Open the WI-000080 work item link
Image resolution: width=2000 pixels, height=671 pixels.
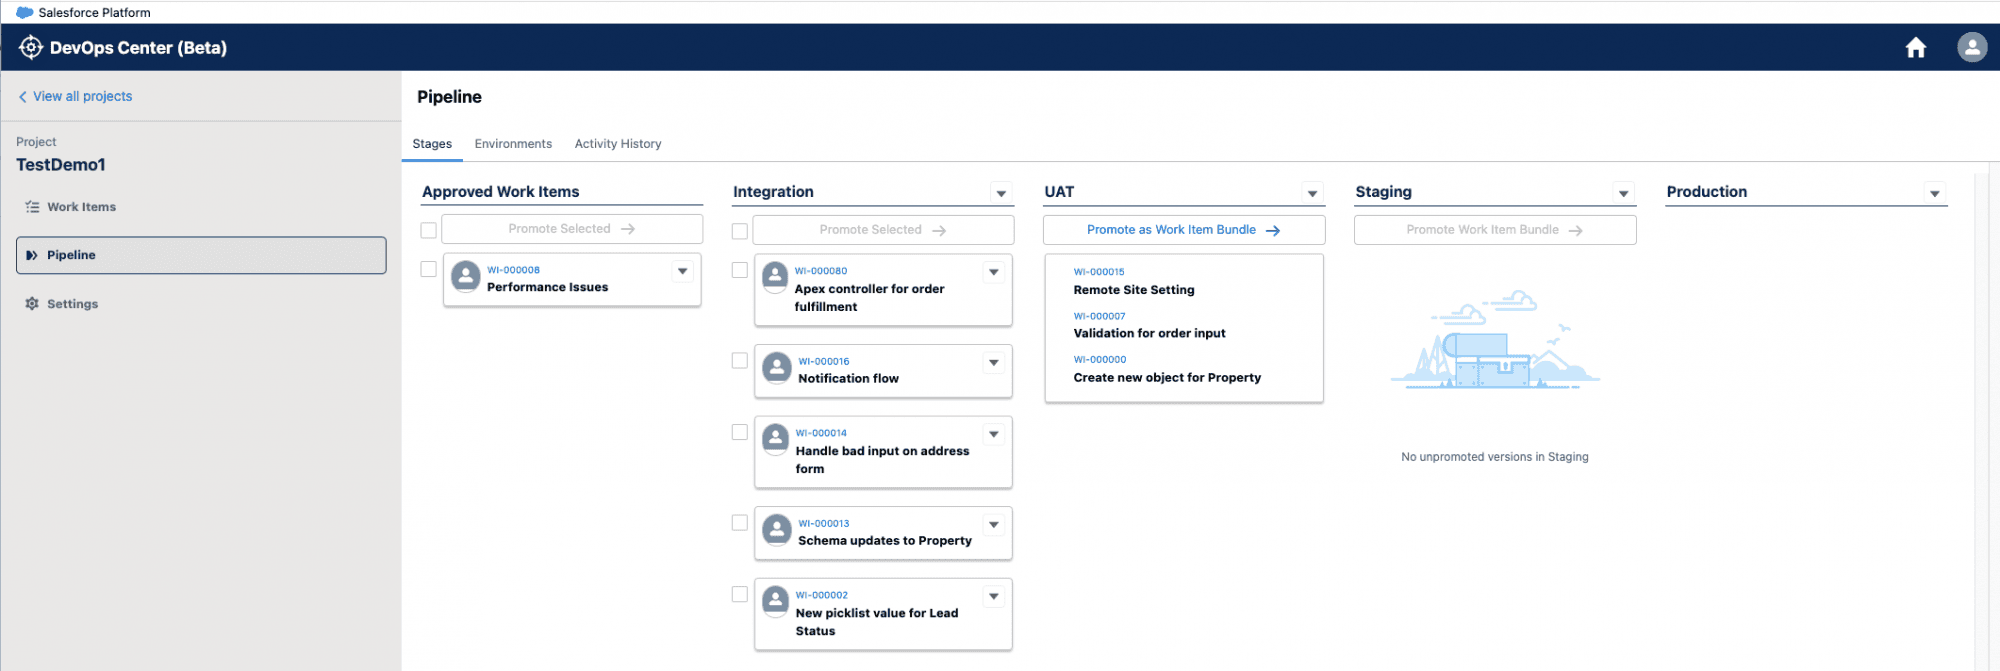pos(821,271)
